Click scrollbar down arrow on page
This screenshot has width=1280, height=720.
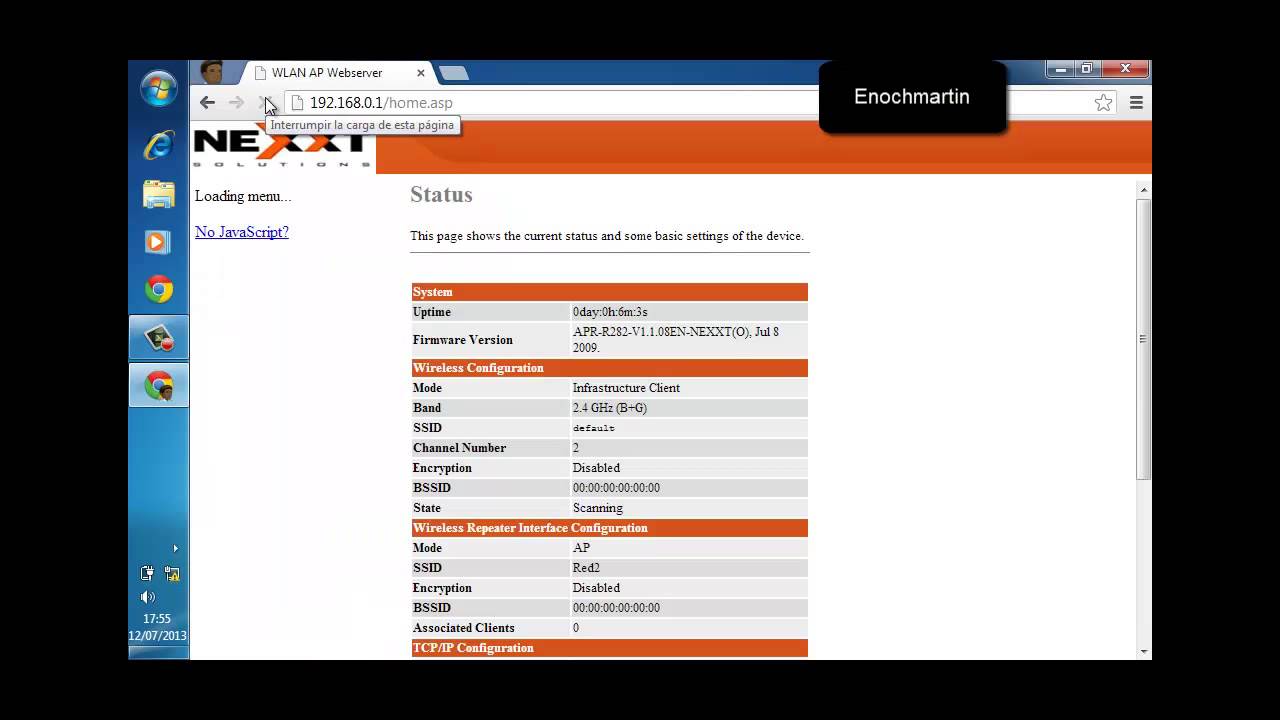pyautogui.click(x=1144, y=652)
